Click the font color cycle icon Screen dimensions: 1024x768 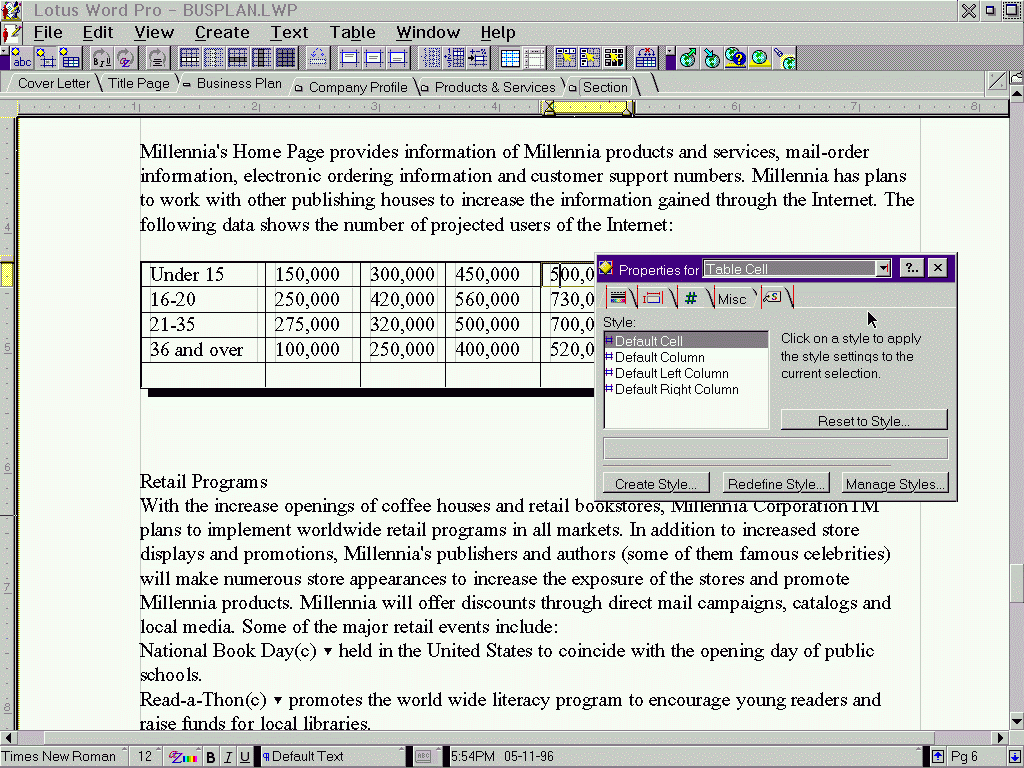point(125,59)
